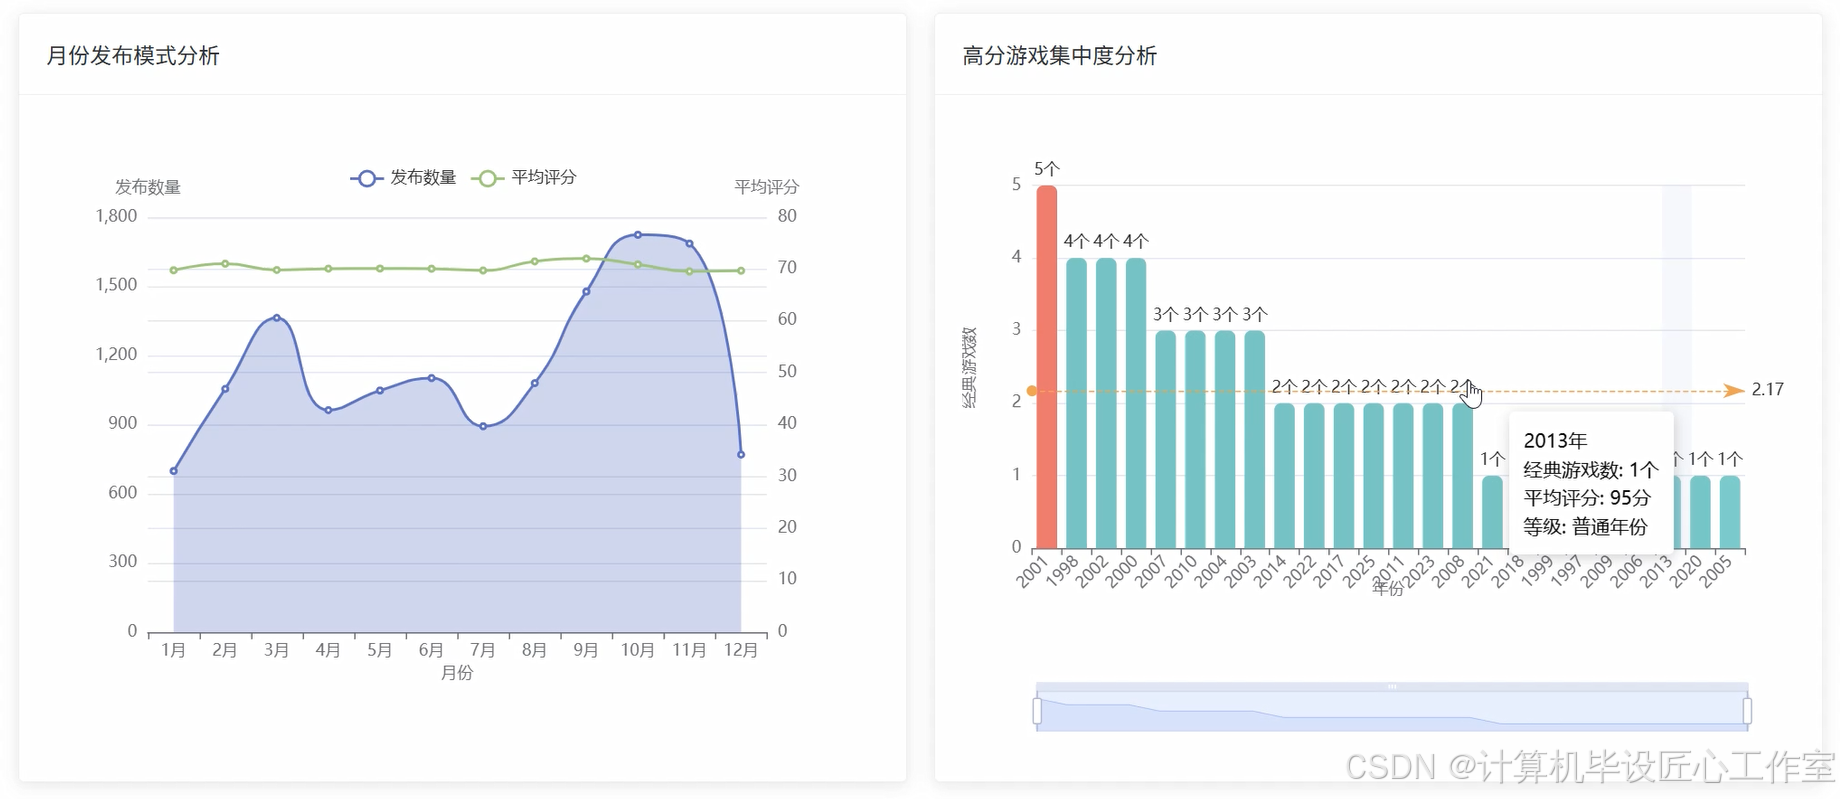The width and height of the screenshot is (1840, 799).
Task: Click the 2.17 average value label
Action: (1767, 390)
